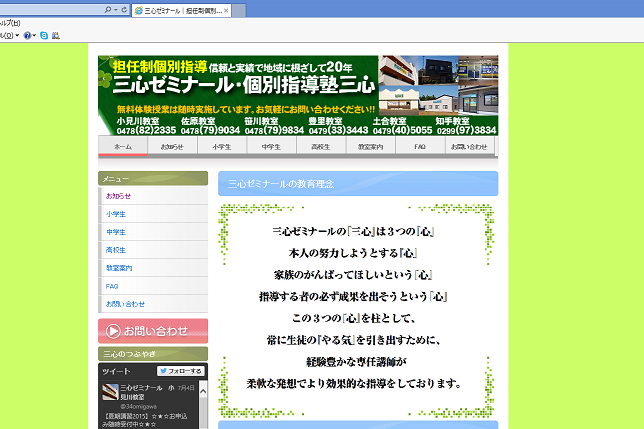Click the site header banner image
The width and height of the screenshot is (644, 429).
[x=298, y=96]
